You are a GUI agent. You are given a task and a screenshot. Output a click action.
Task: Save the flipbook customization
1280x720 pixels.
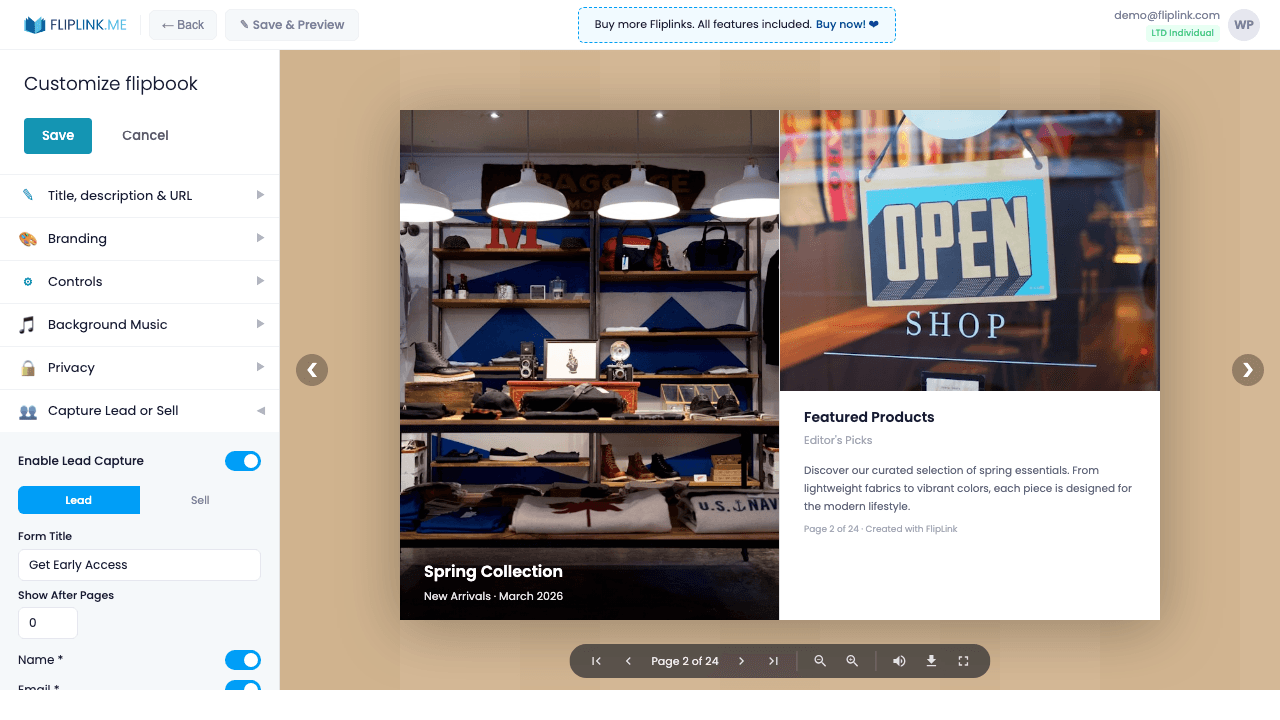(x=57, y=135)
